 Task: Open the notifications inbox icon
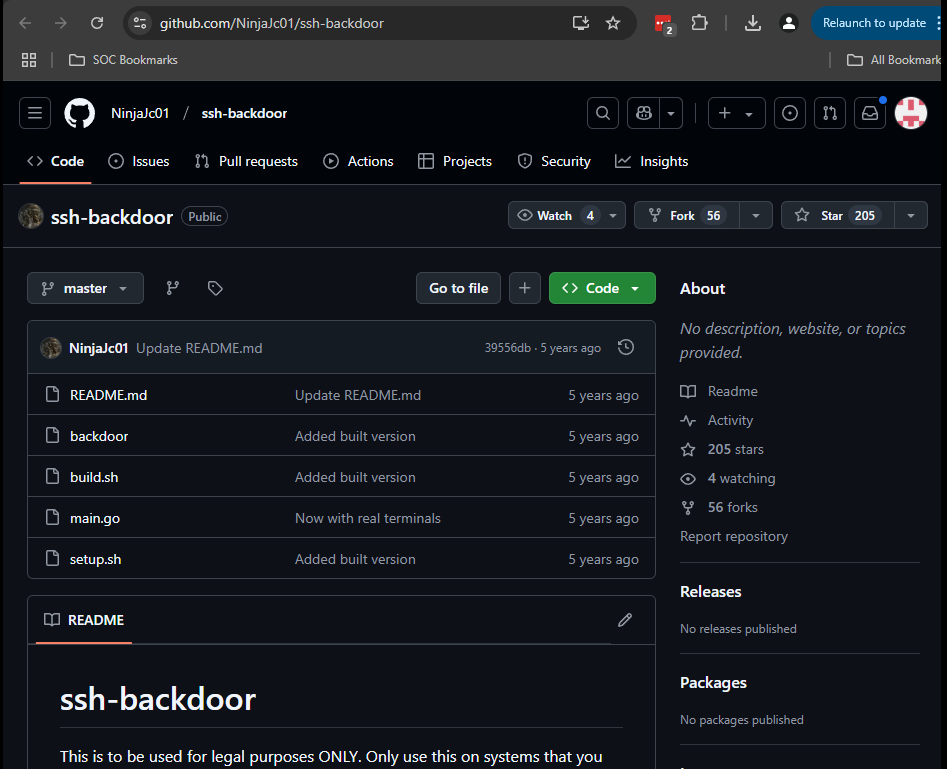point(870,113)
